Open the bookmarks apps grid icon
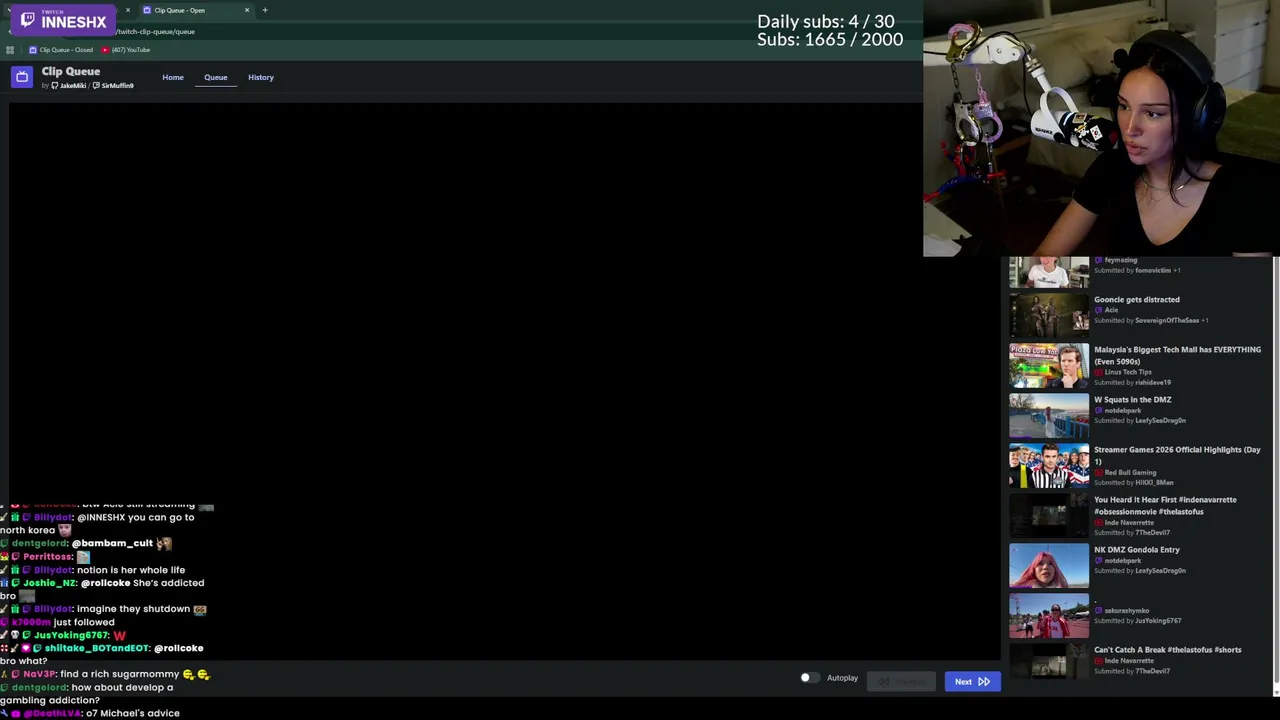The height and width of the screenshot is (720, 1280). click(x=10, y=50)
